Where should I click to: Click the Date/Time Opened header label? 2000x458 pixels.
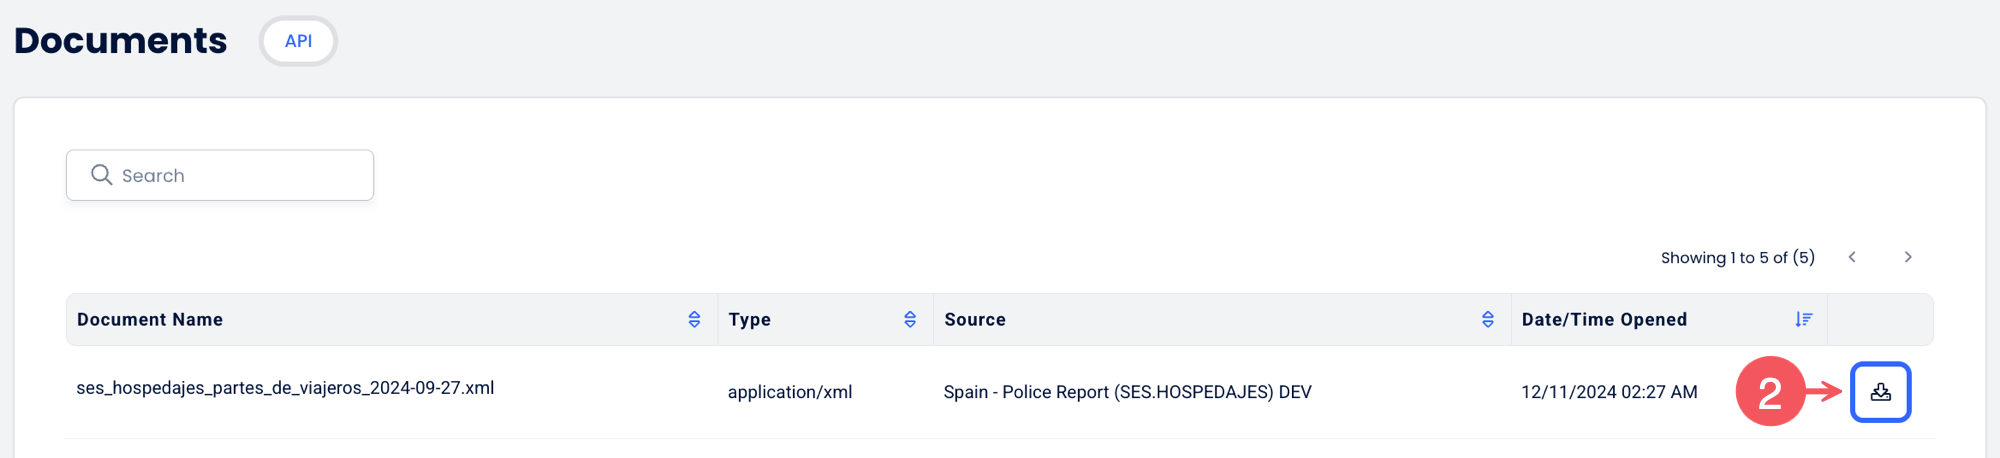click(x=1604, y=319)
